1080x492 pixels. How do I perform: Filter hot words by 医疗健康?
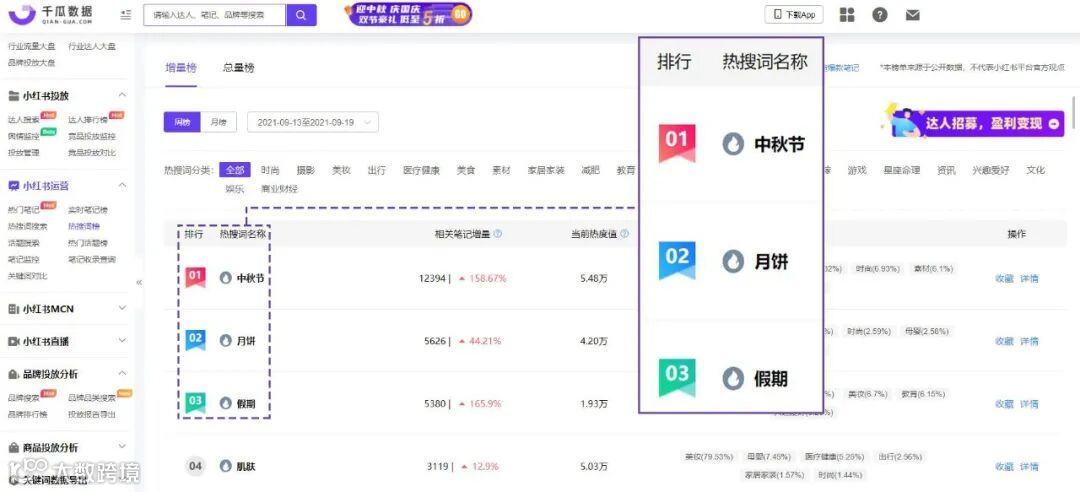pos(422,170)
